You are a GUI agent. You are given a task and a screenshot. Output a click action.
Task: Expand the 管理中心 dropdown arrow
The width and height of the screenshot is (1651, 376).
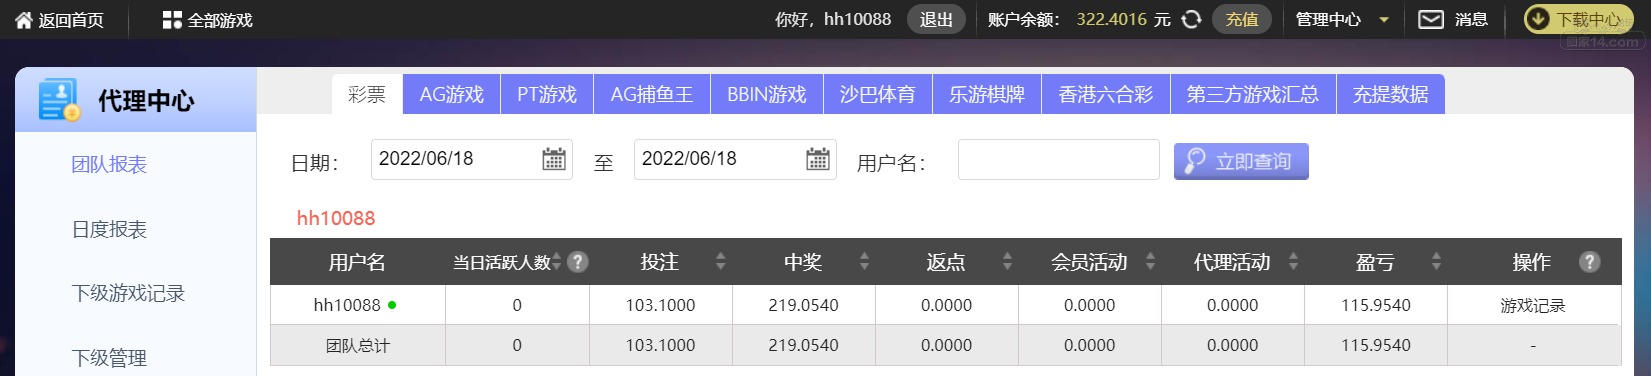coord(1384,20)
